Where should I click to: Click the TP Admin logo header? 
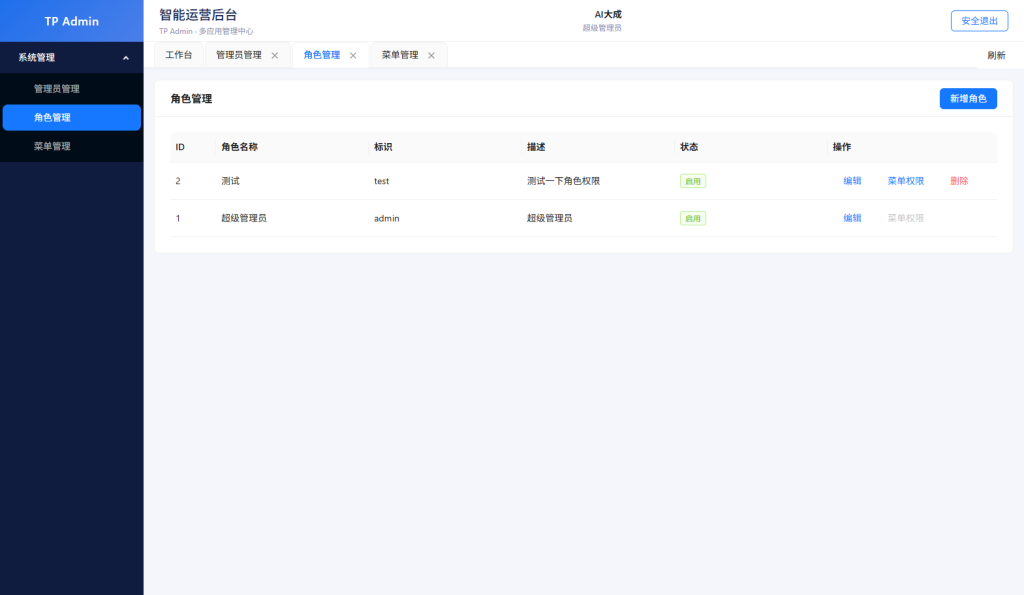tap(71, 21)
